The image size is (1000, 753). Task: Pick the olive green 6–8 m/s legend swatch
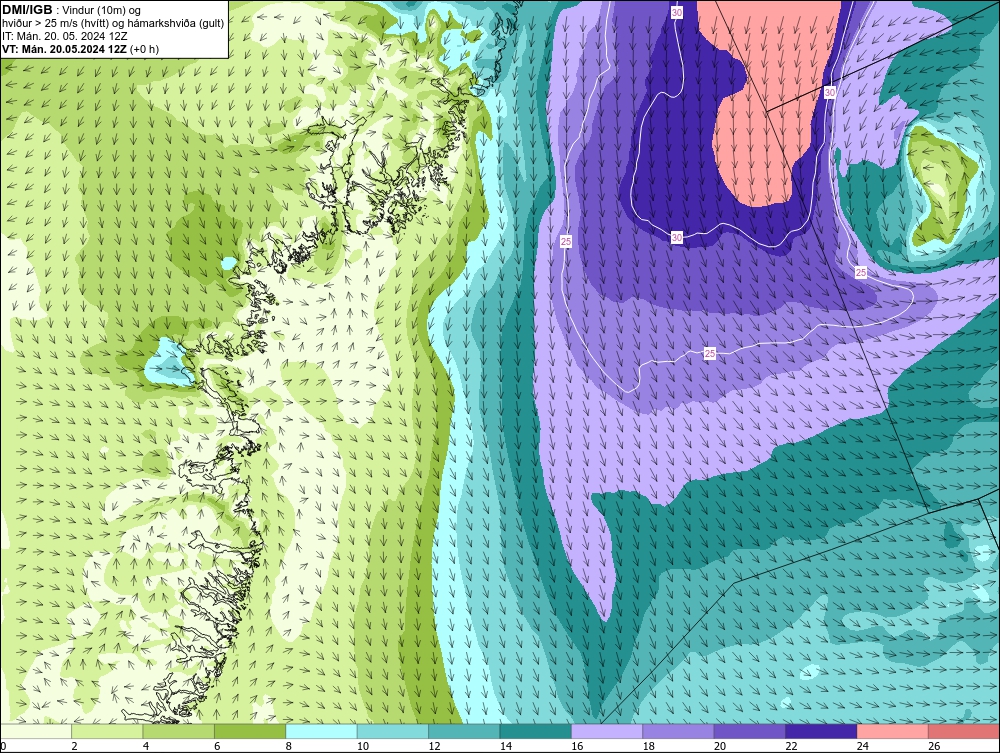point(250,731)
